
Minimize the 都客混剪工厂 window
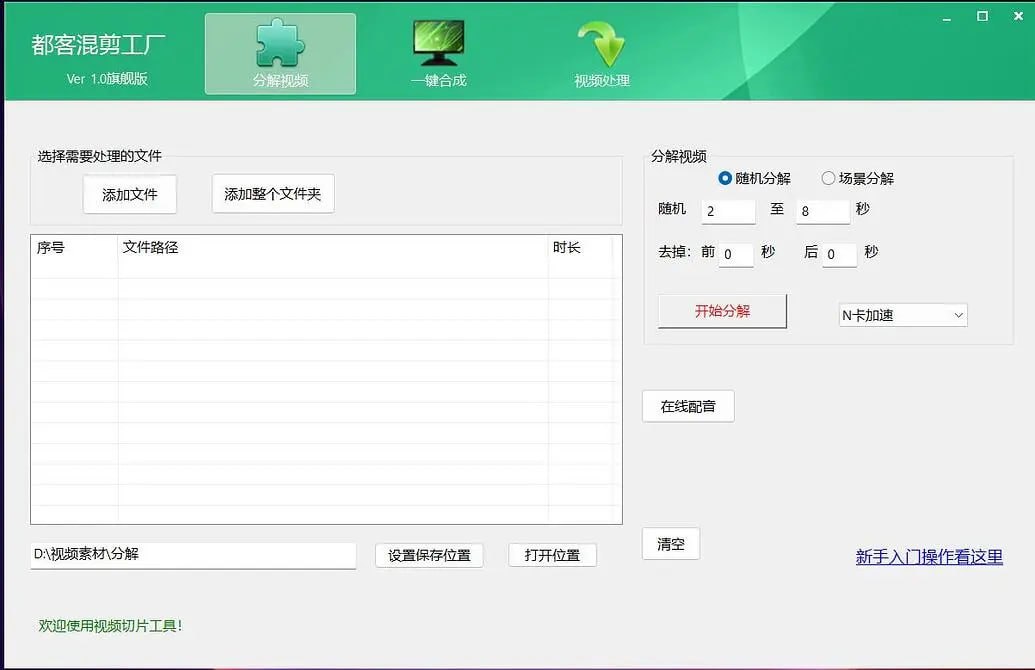(947, 17)
